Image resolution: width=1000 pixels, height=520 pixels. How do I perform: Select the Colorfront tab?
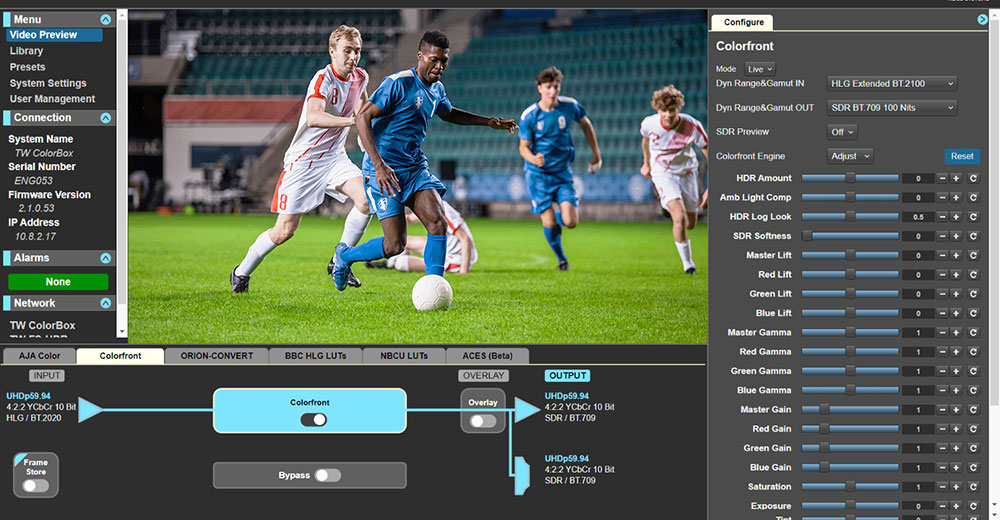tap(121, 356)
